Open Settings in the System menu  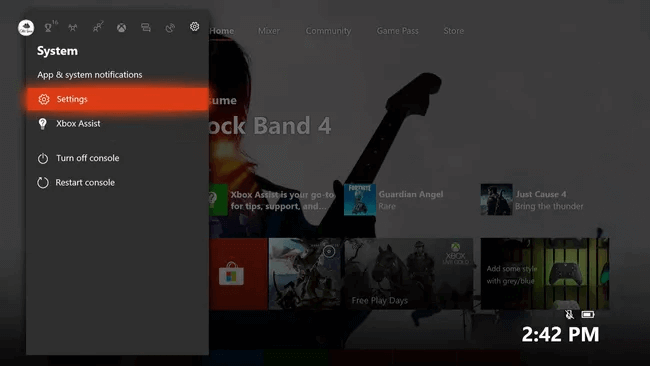(x=117, y=99)
